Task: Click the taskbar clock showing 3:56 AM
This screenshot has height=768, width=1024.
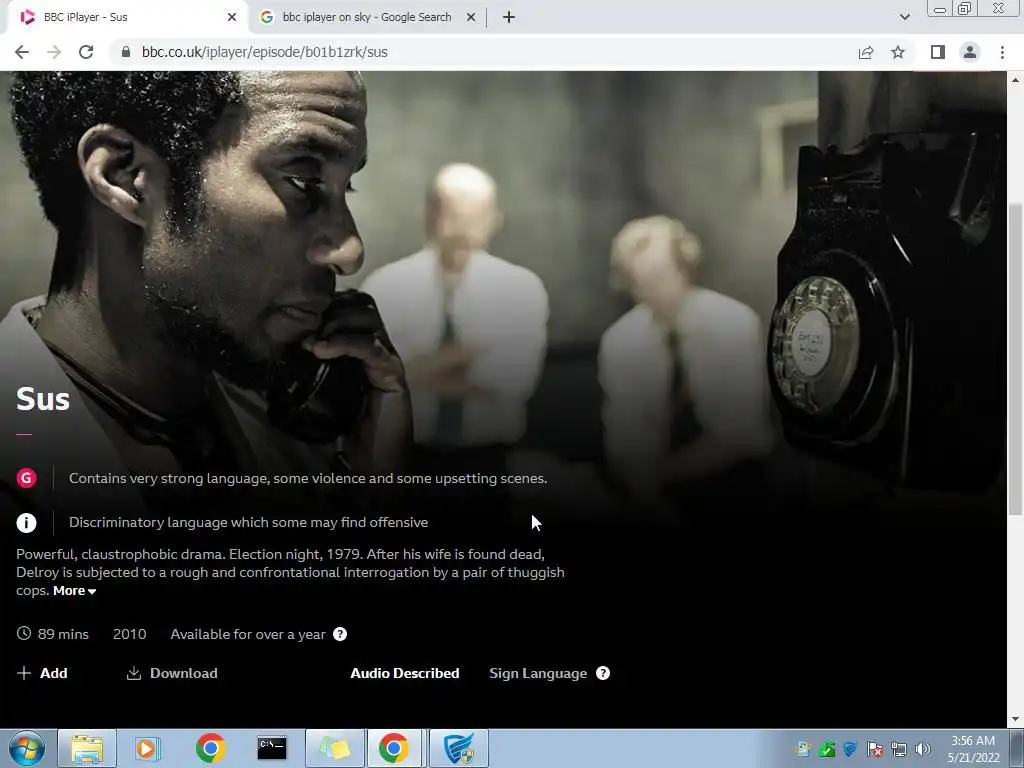Action: point(973,749)
